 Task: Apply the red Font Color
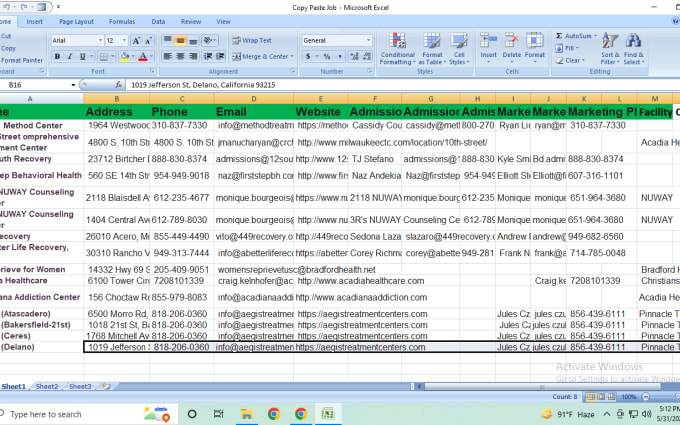pos(143,56)
